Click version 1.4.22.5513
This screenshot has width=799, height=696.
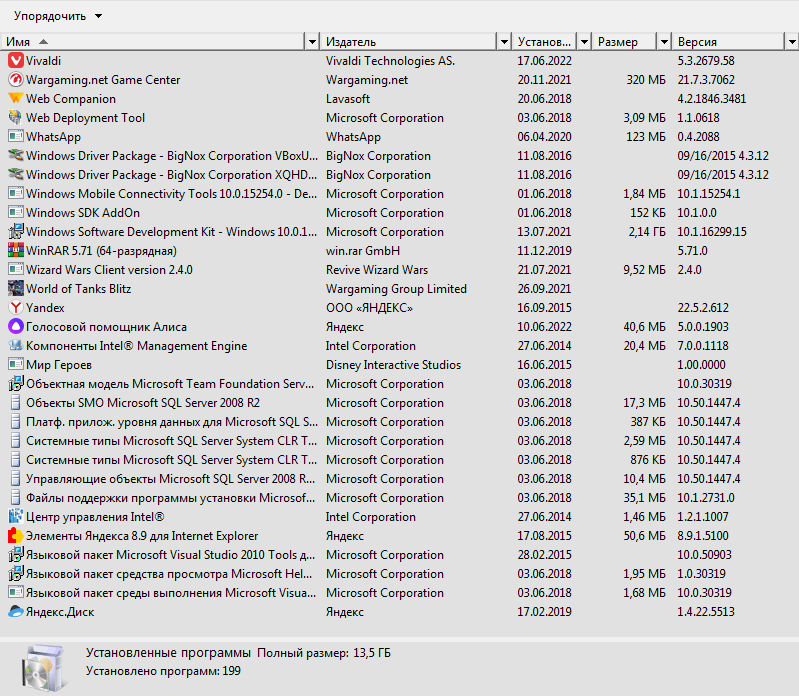[x=706, y=611]
